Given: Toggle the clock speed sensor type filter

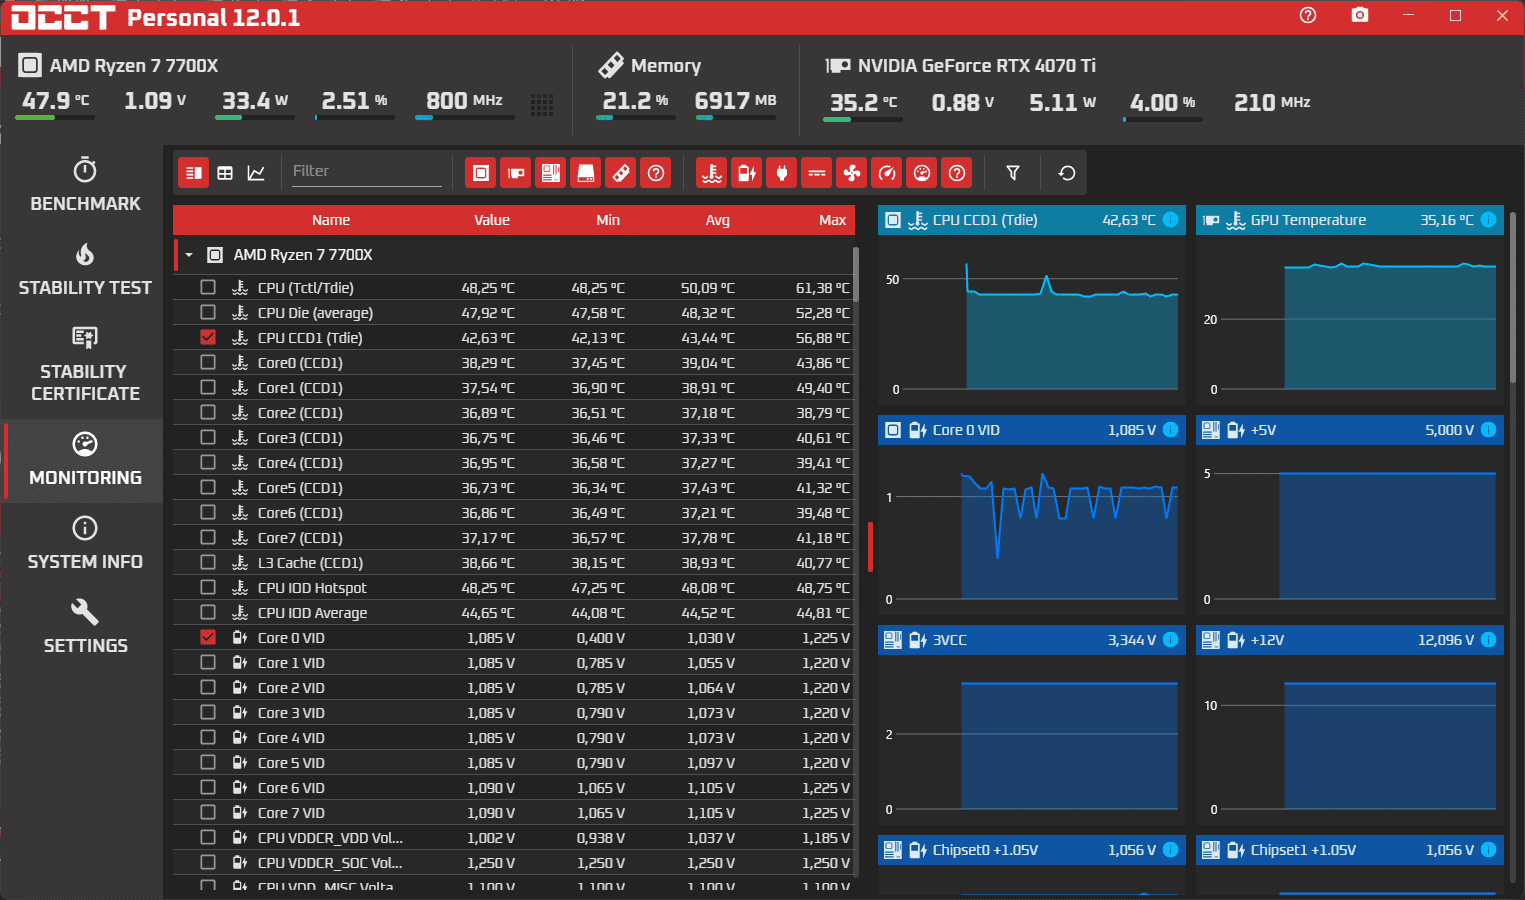Looking at the screenshot, I should 887,173.
